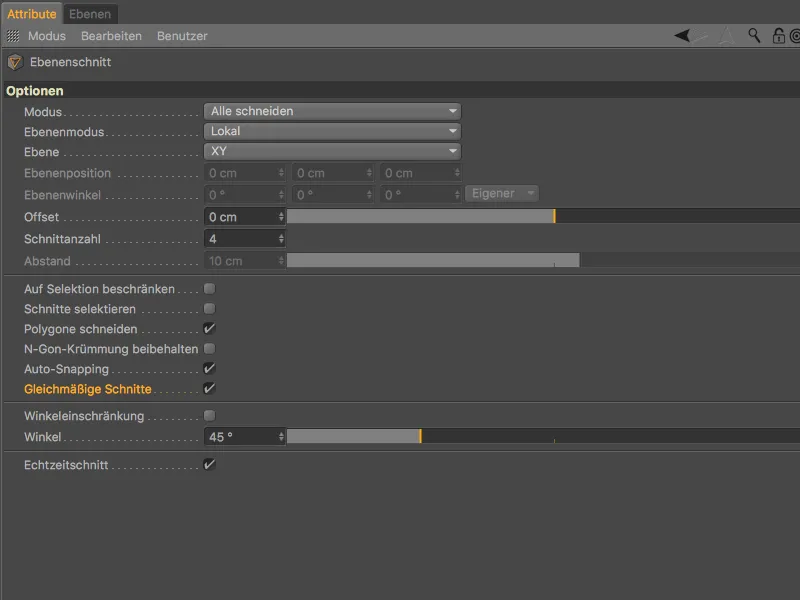This screenshot has width=800, height=600.
Task: Switch to the Ebenen tab
Action: pyautogui.click(x=90, y=14)
